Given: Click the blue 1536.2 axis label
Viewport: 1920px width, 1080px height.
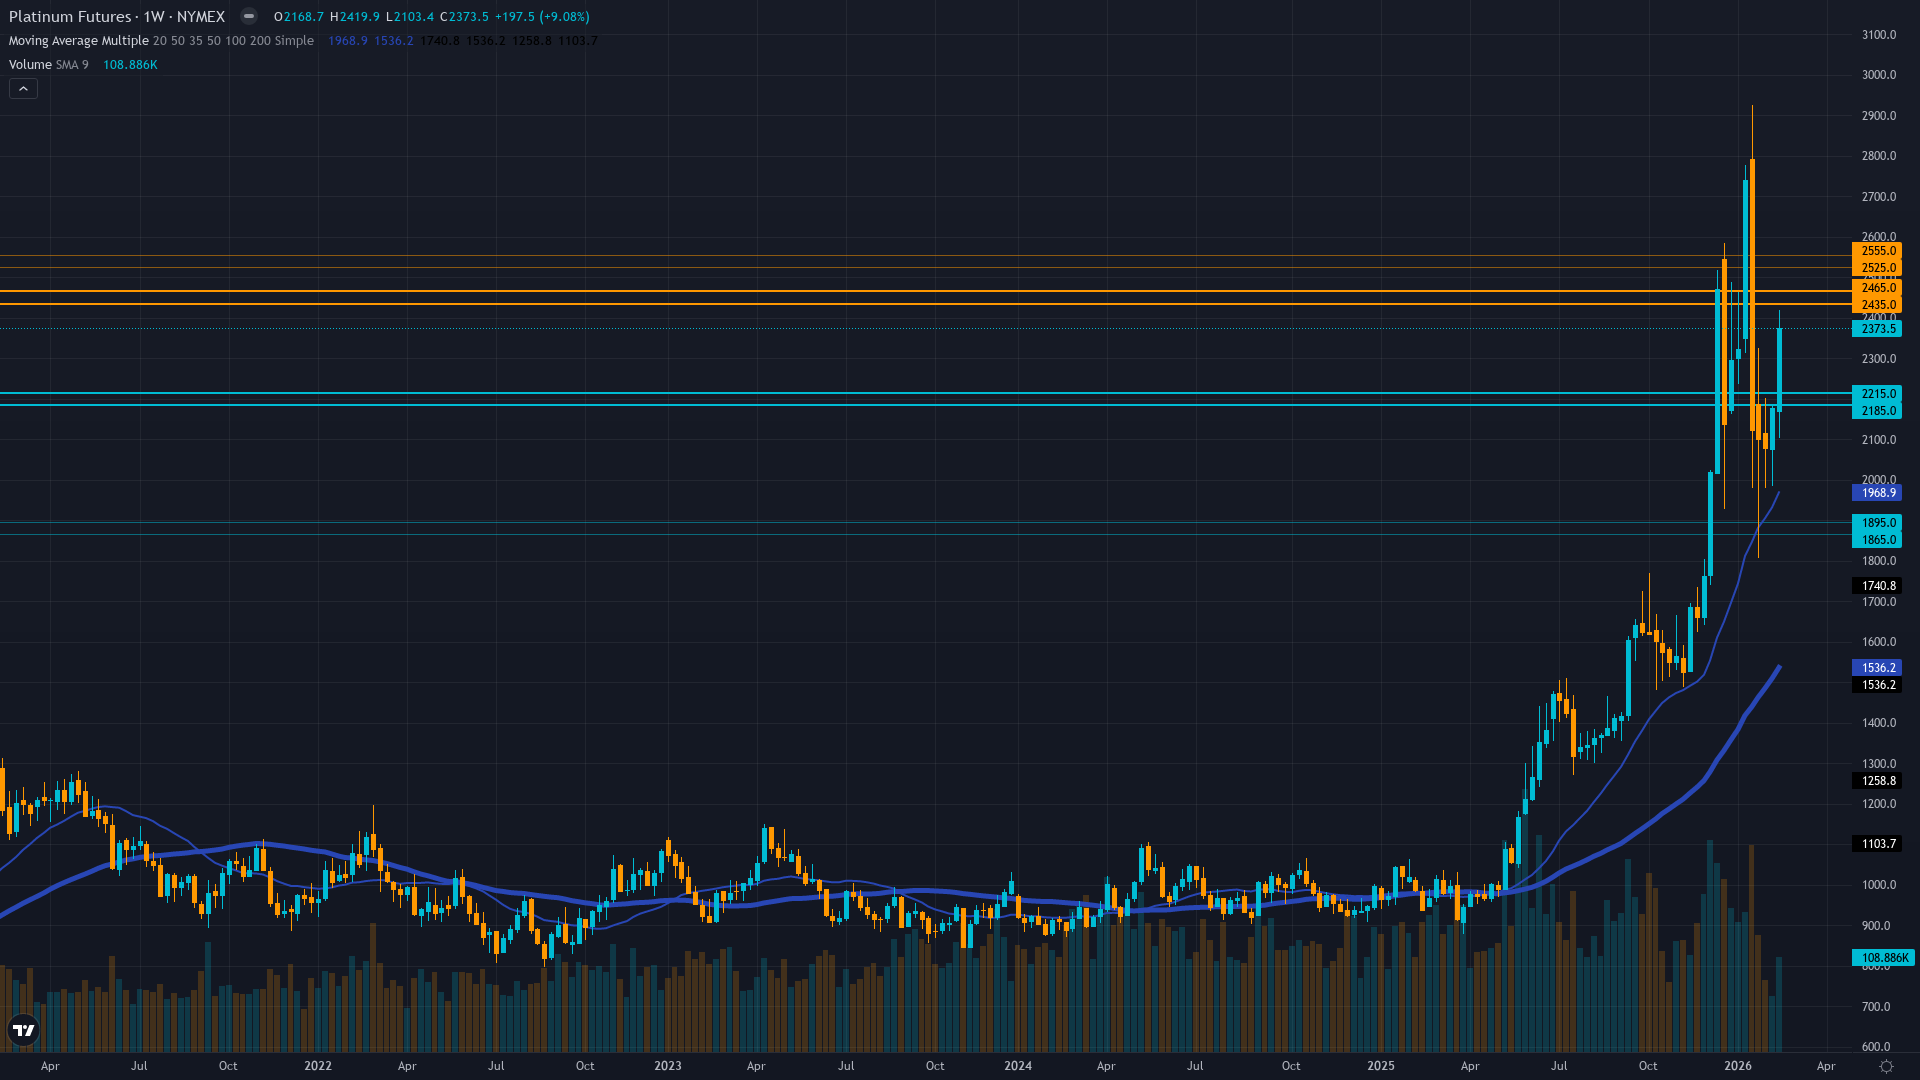Looking at the screenshot, I should 1877,668.
